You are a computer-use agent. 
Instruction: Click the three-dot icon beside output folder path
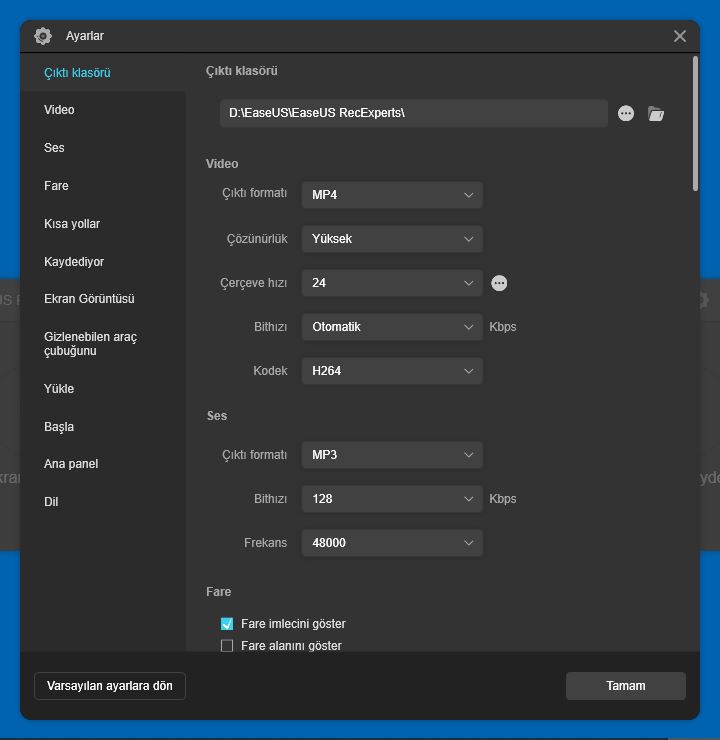626,114
